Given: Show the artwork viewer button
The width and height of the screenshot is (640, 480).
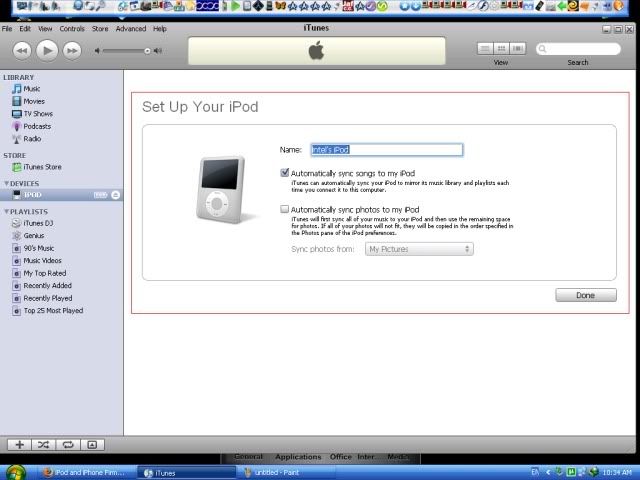Looking at the screenshot, I should [91, 443].
